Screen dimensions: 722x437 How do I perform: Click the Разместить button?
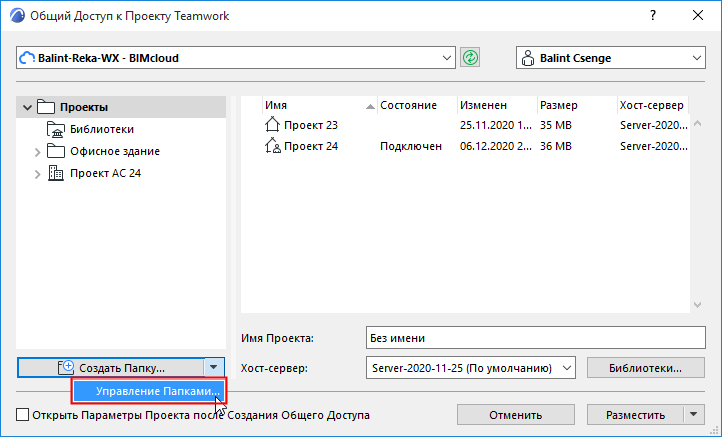pos(635,414)
